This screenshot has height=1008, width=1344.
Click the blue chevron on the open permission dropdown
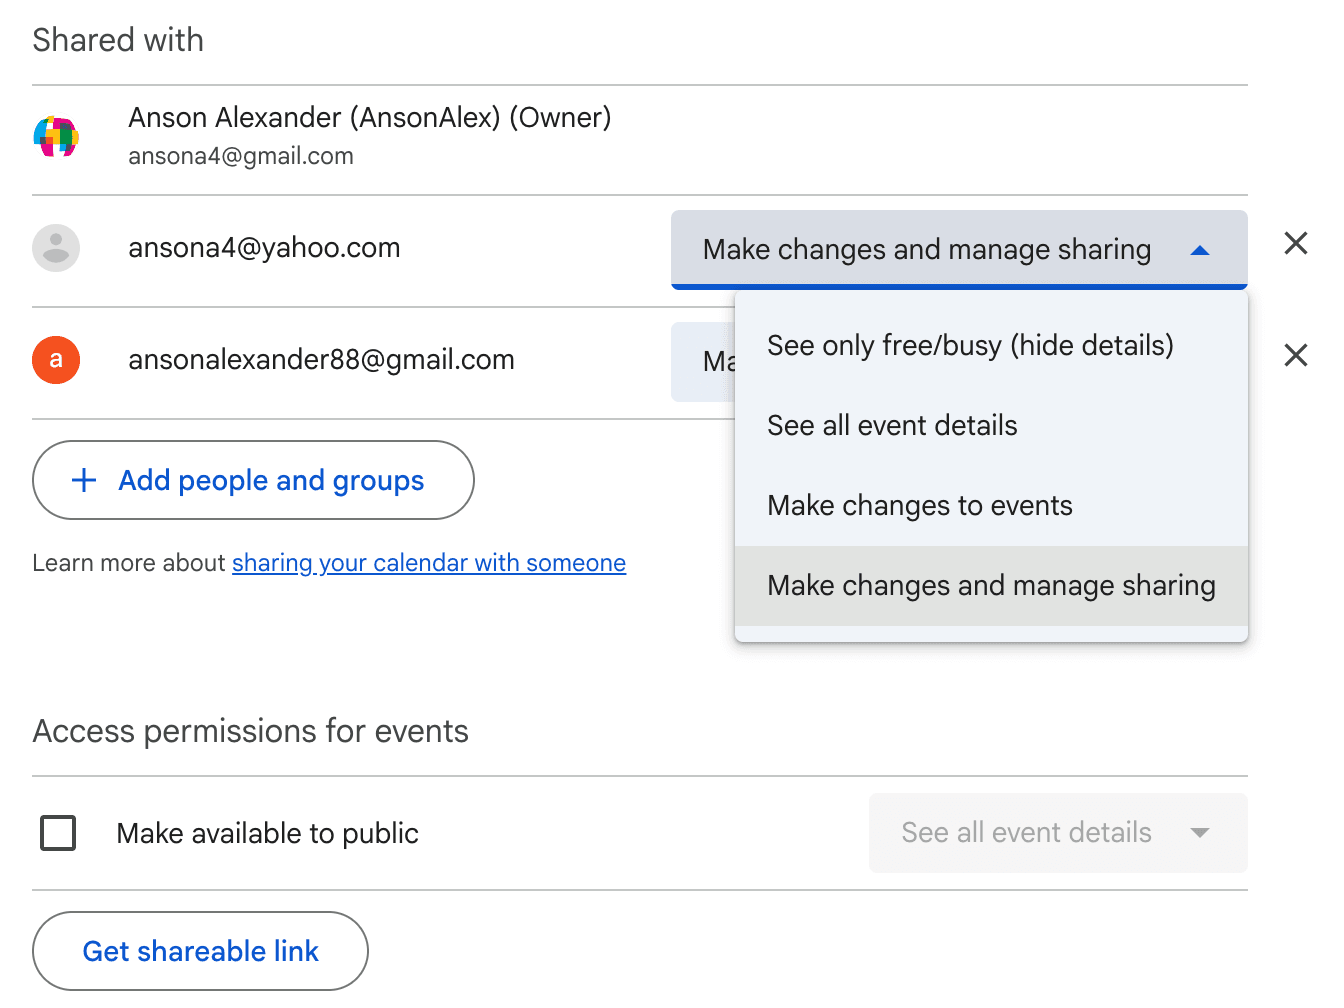point(1201,250)
